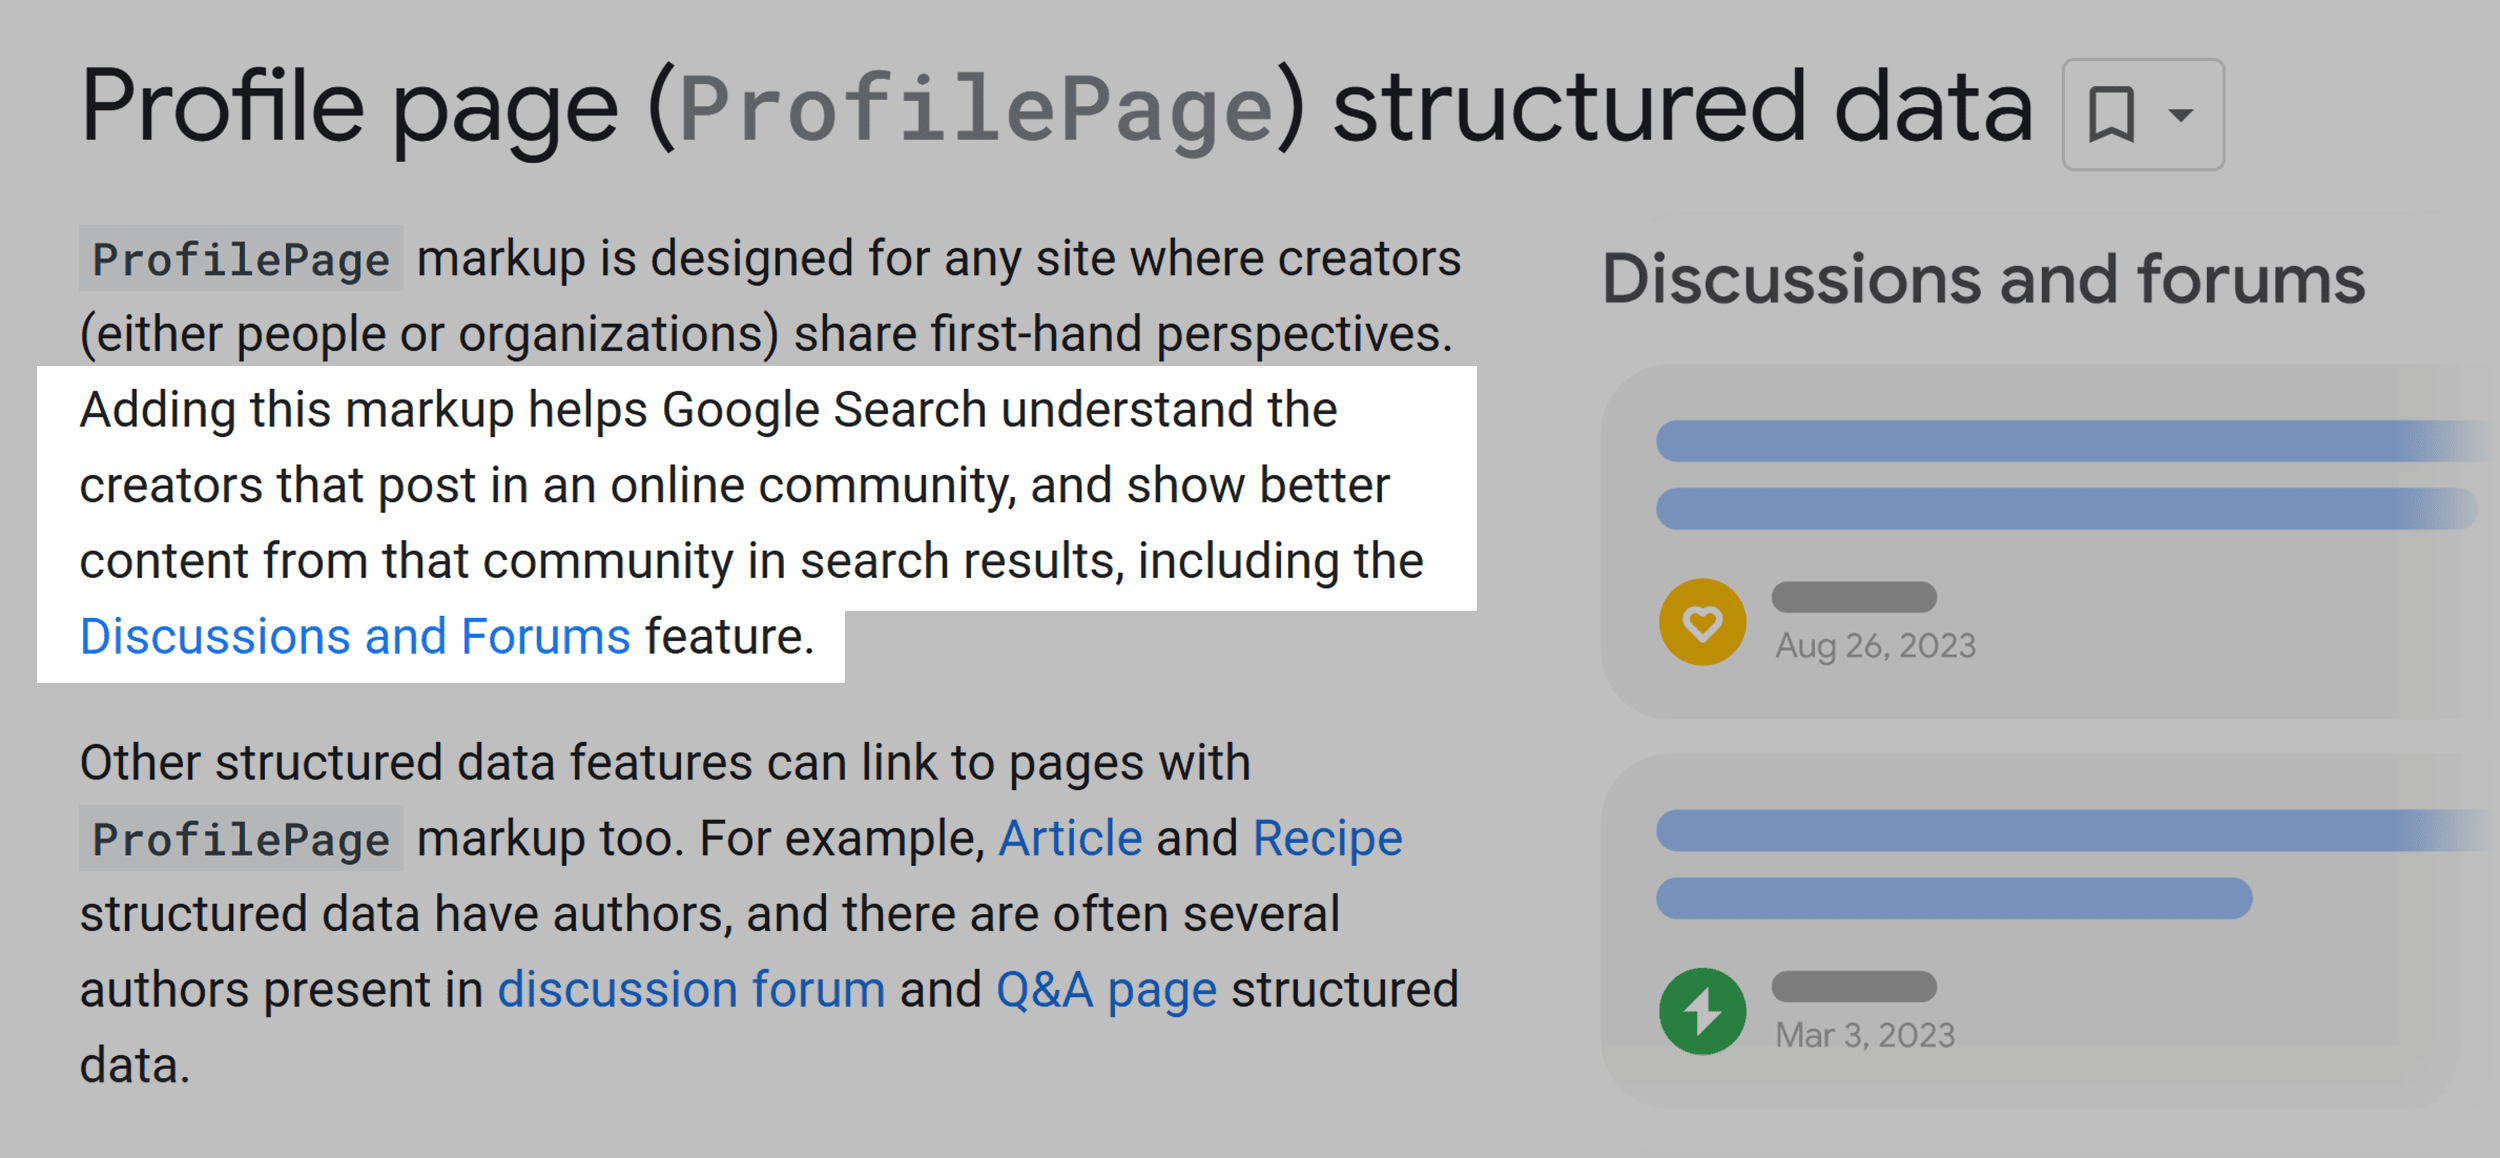
Task: Open the Recipe structured data link
Action: click(x=1325, y=836)
